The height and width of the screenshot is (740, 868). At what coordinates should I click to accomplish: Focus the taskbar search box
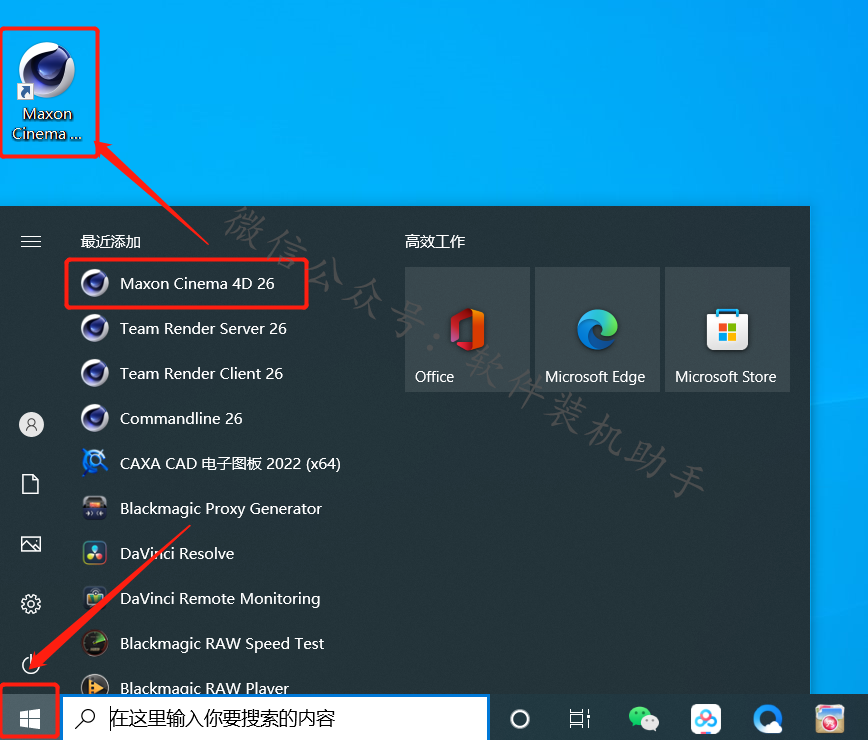(x=275, y=718)
